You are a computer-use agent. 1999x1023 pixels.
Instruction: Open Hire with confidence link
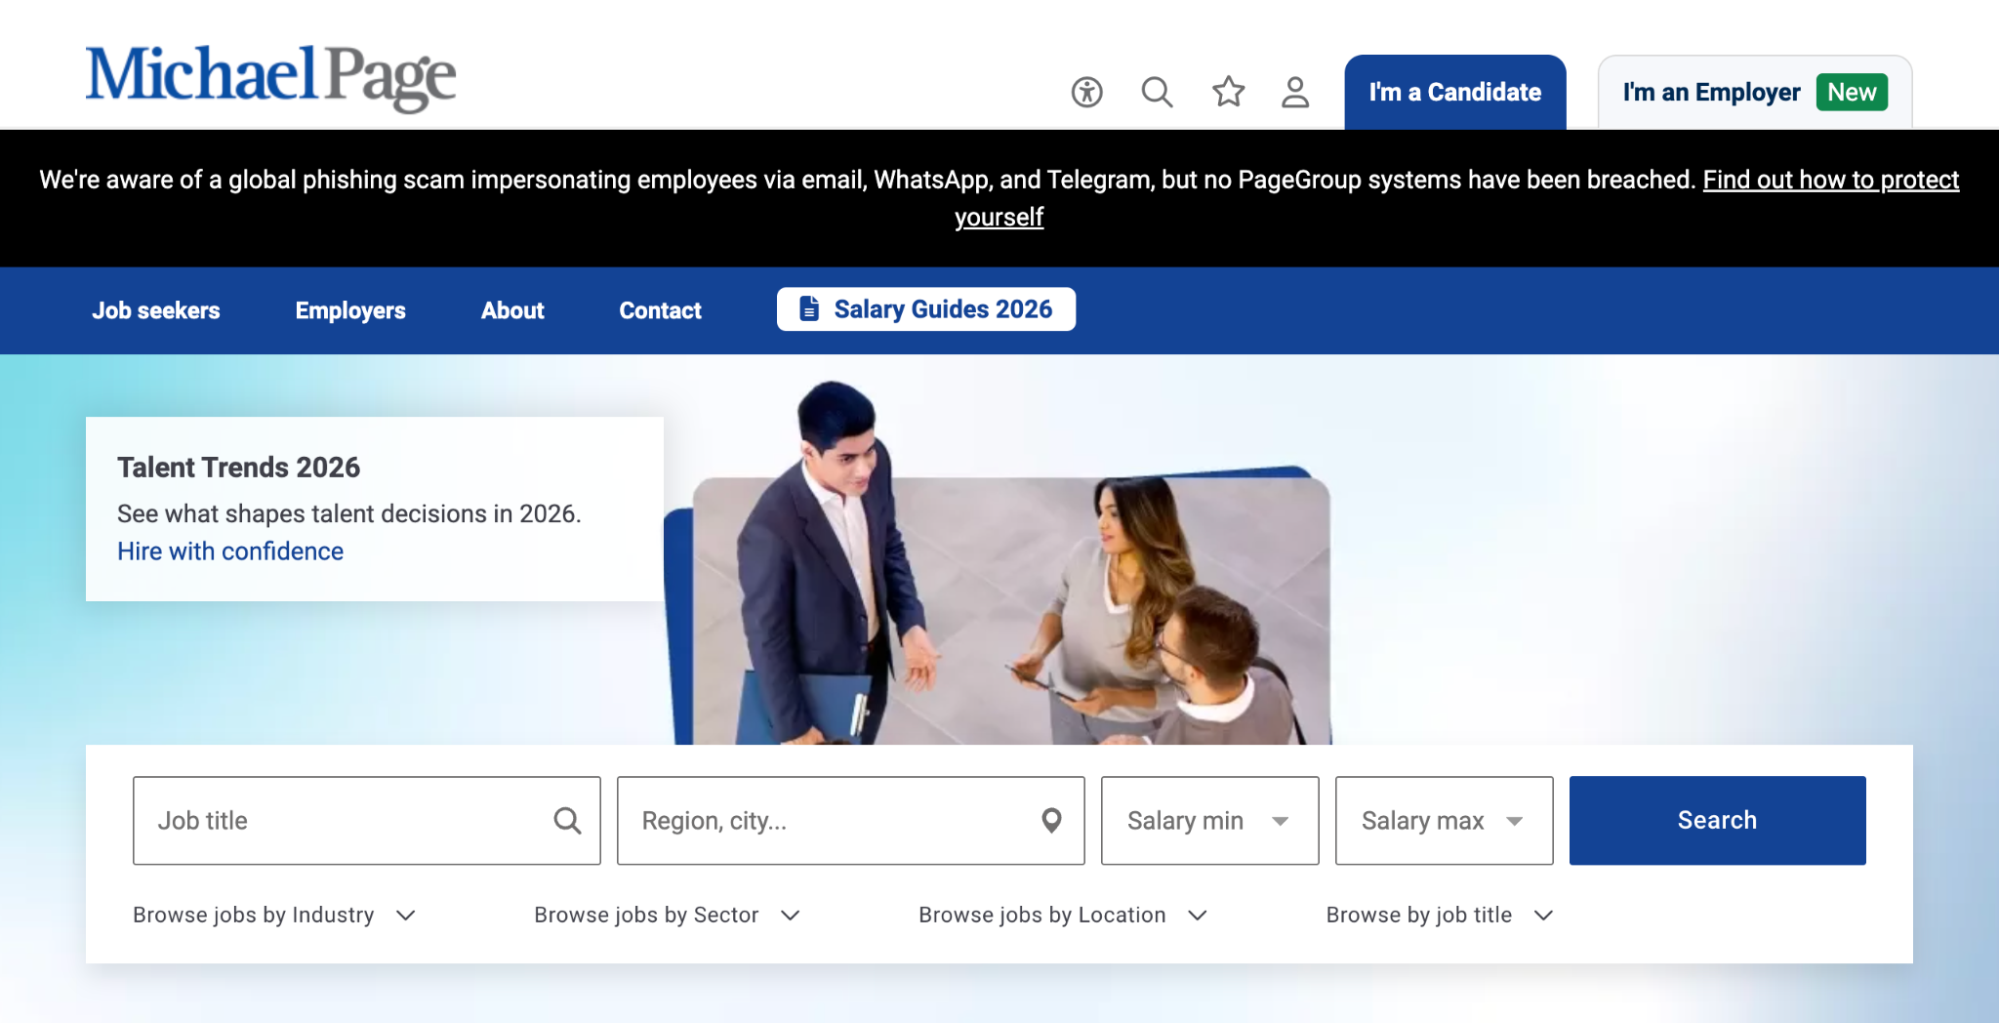pyautogui.click(x=230, y=551)
